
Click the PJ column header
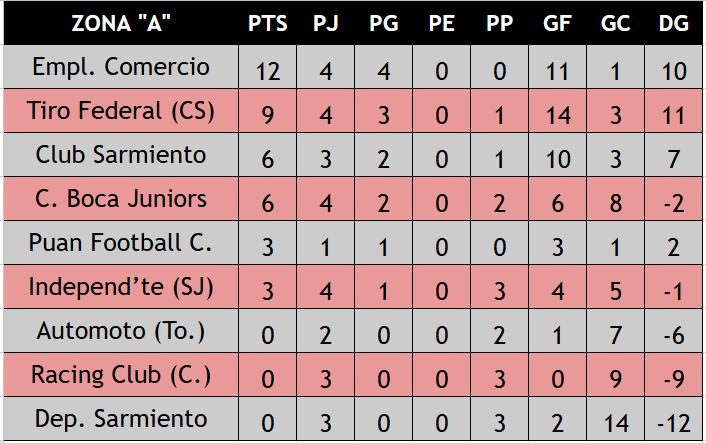pos(325,23)
